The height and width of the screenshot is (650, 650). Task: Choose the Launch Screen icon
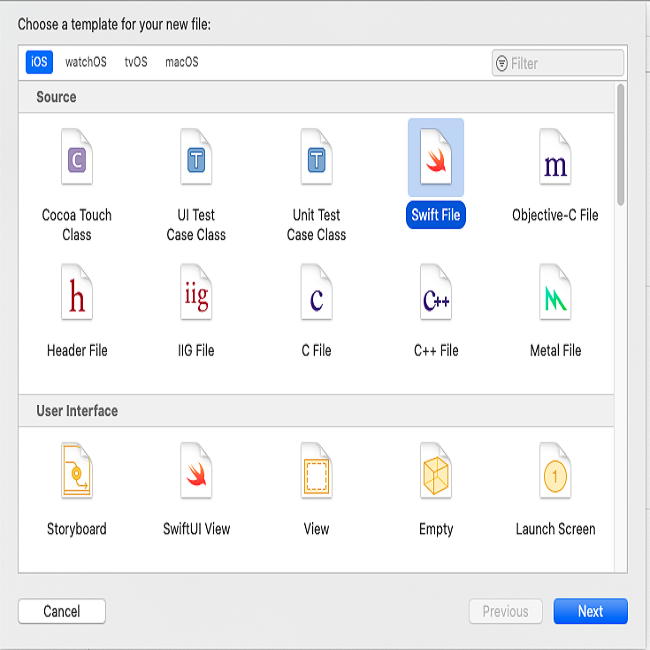(x=555, y=471)
